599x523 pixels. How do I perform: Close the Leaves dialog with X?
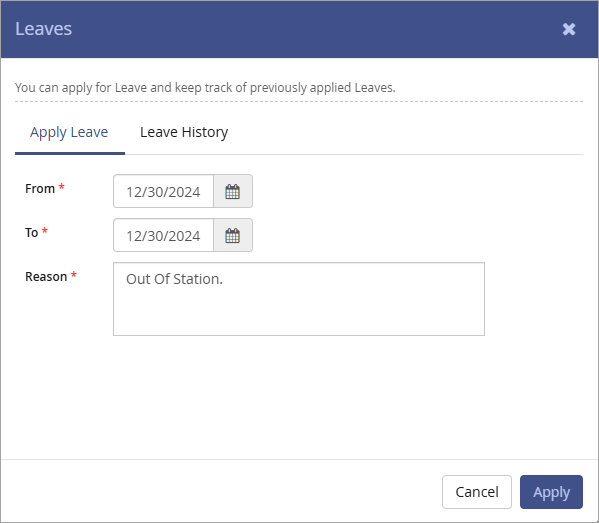tap(569, 29)
